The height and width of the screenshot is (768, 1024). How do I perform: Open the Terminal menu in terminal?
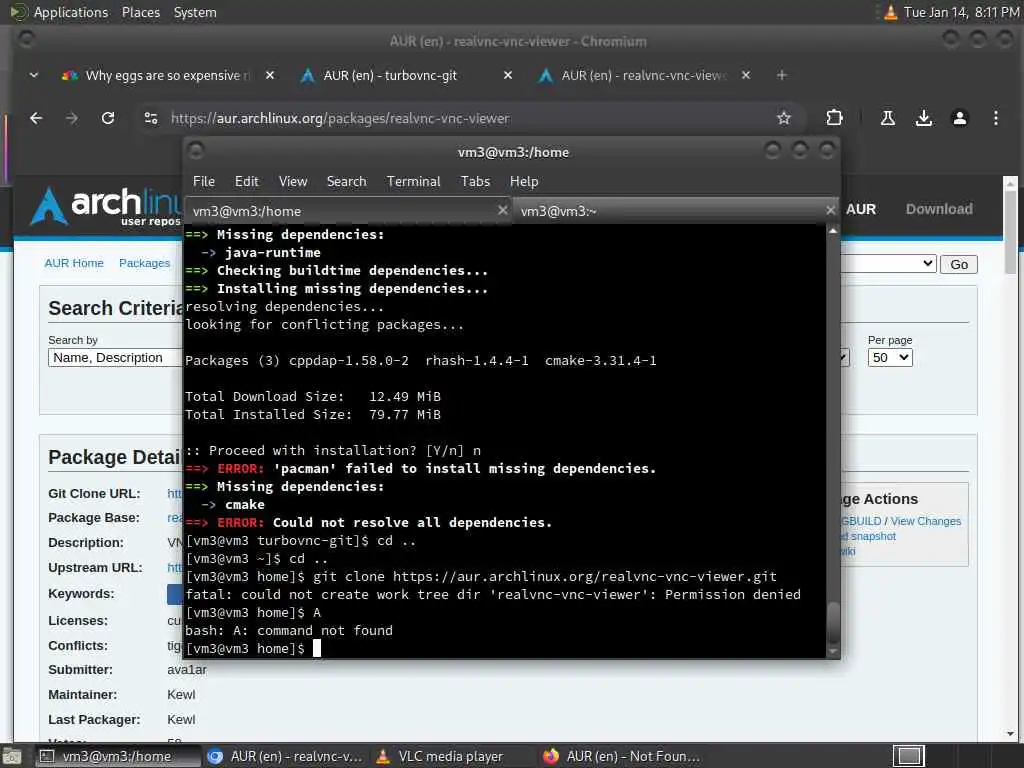pos(413,182)
